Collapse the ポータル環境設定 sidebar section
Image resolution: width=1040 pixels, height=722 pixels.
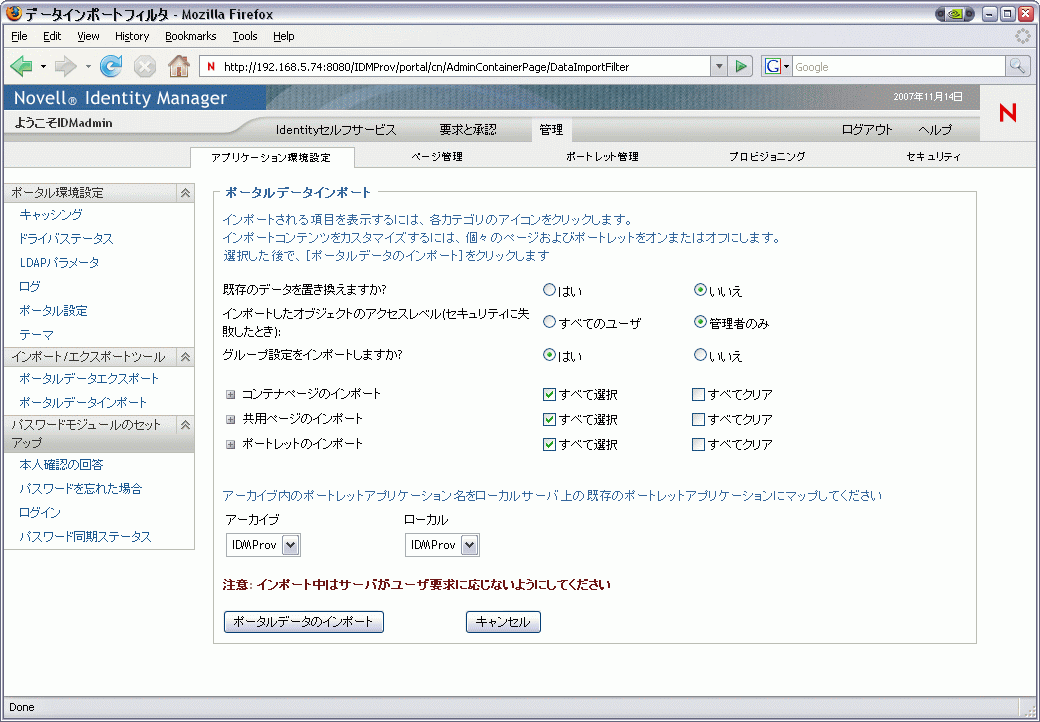186,193
